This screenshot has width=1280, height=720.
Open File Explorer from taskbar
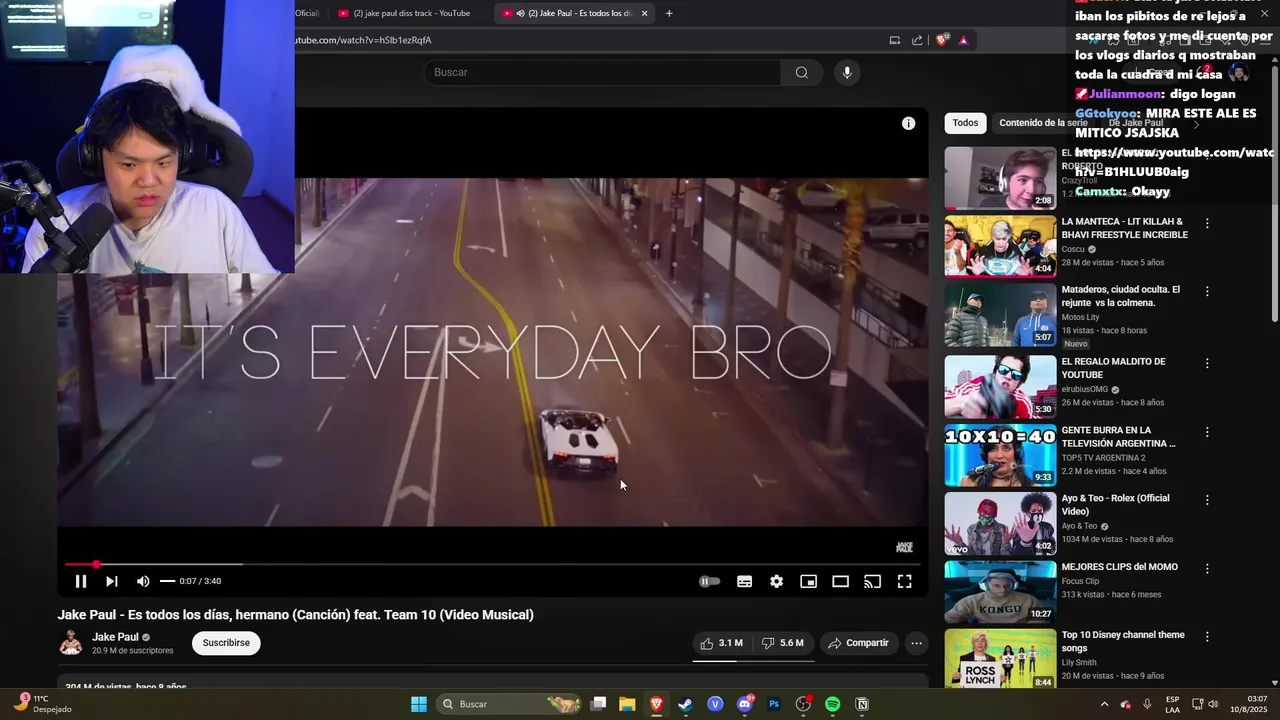[627, 704]
